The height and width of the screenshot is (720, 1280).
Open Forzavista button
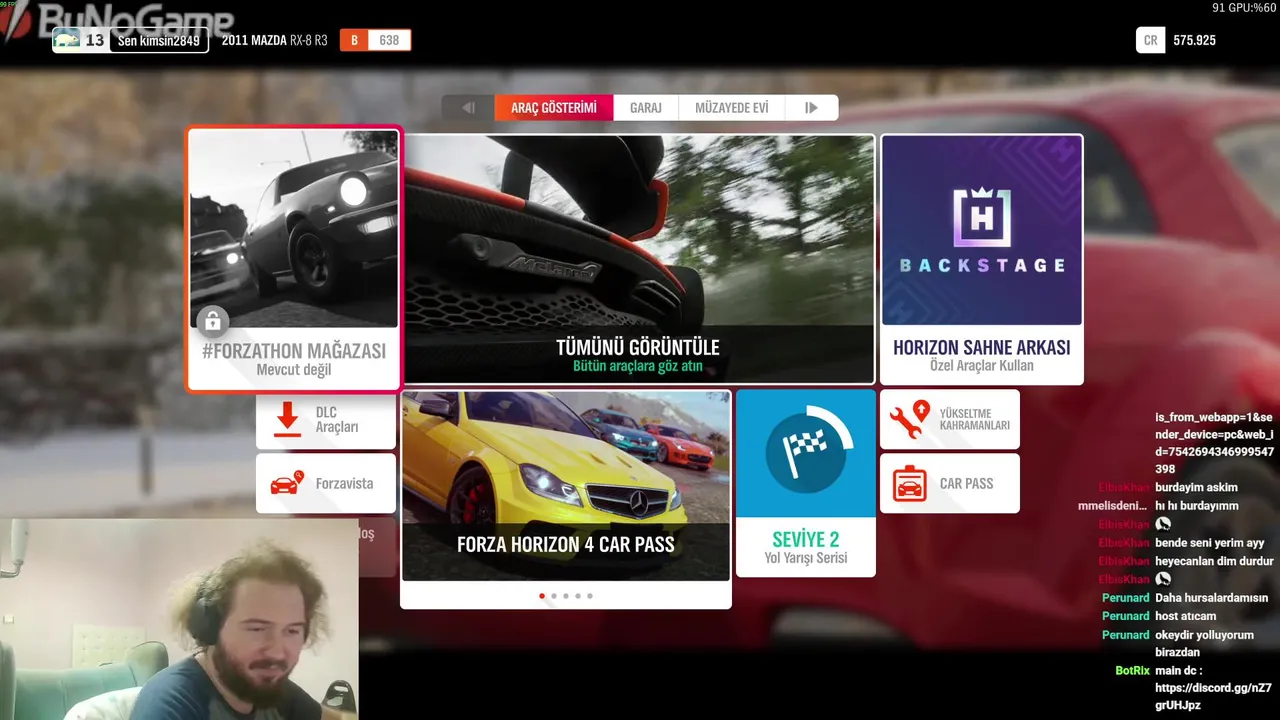click(x=326, y=483)
